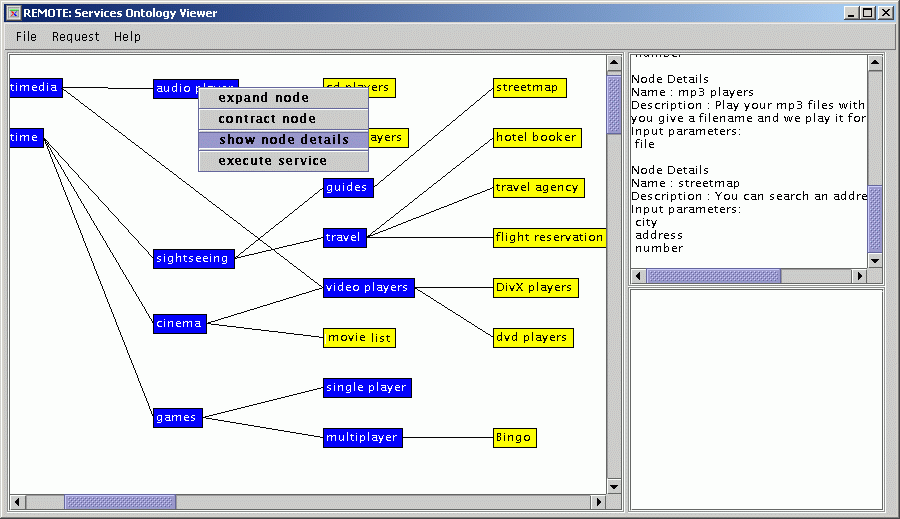This screenshot has height=519, width=900.
Task: Click details pane scroll left arrow
Action: click(638, 276)
